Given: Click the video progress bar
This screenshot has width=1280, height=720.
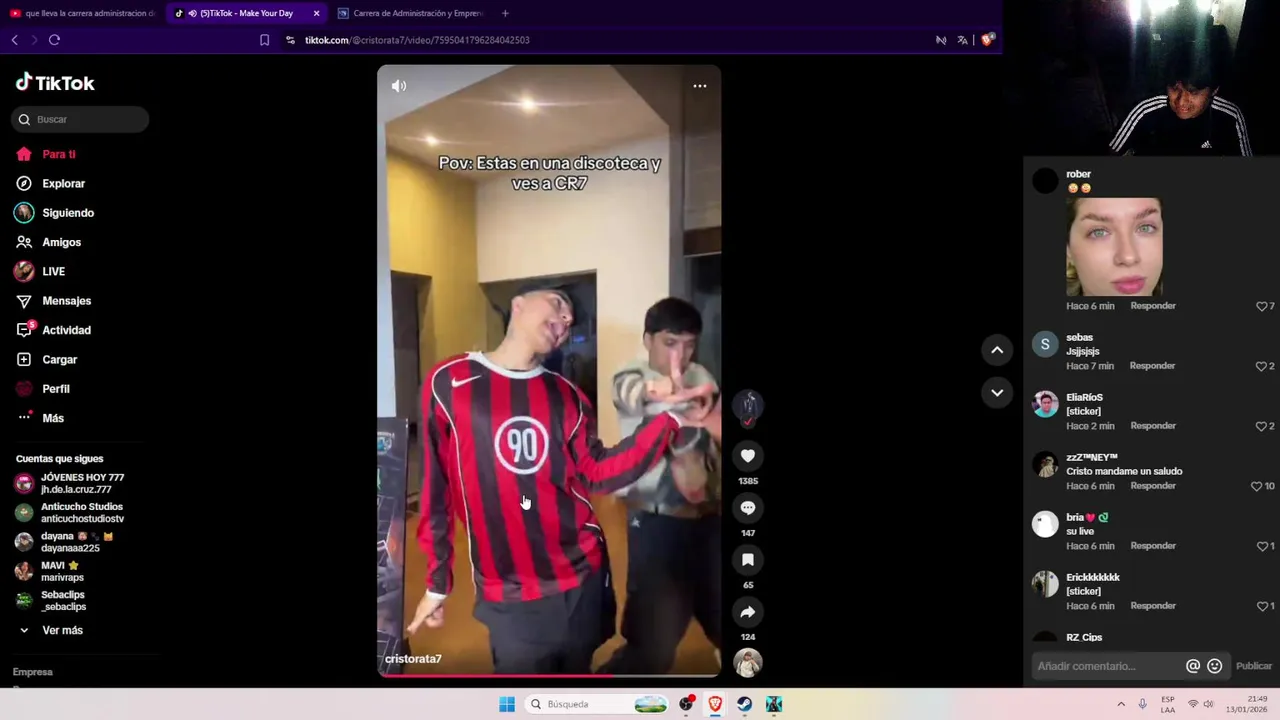Looking at the screenshot, I should pos(549,676).
